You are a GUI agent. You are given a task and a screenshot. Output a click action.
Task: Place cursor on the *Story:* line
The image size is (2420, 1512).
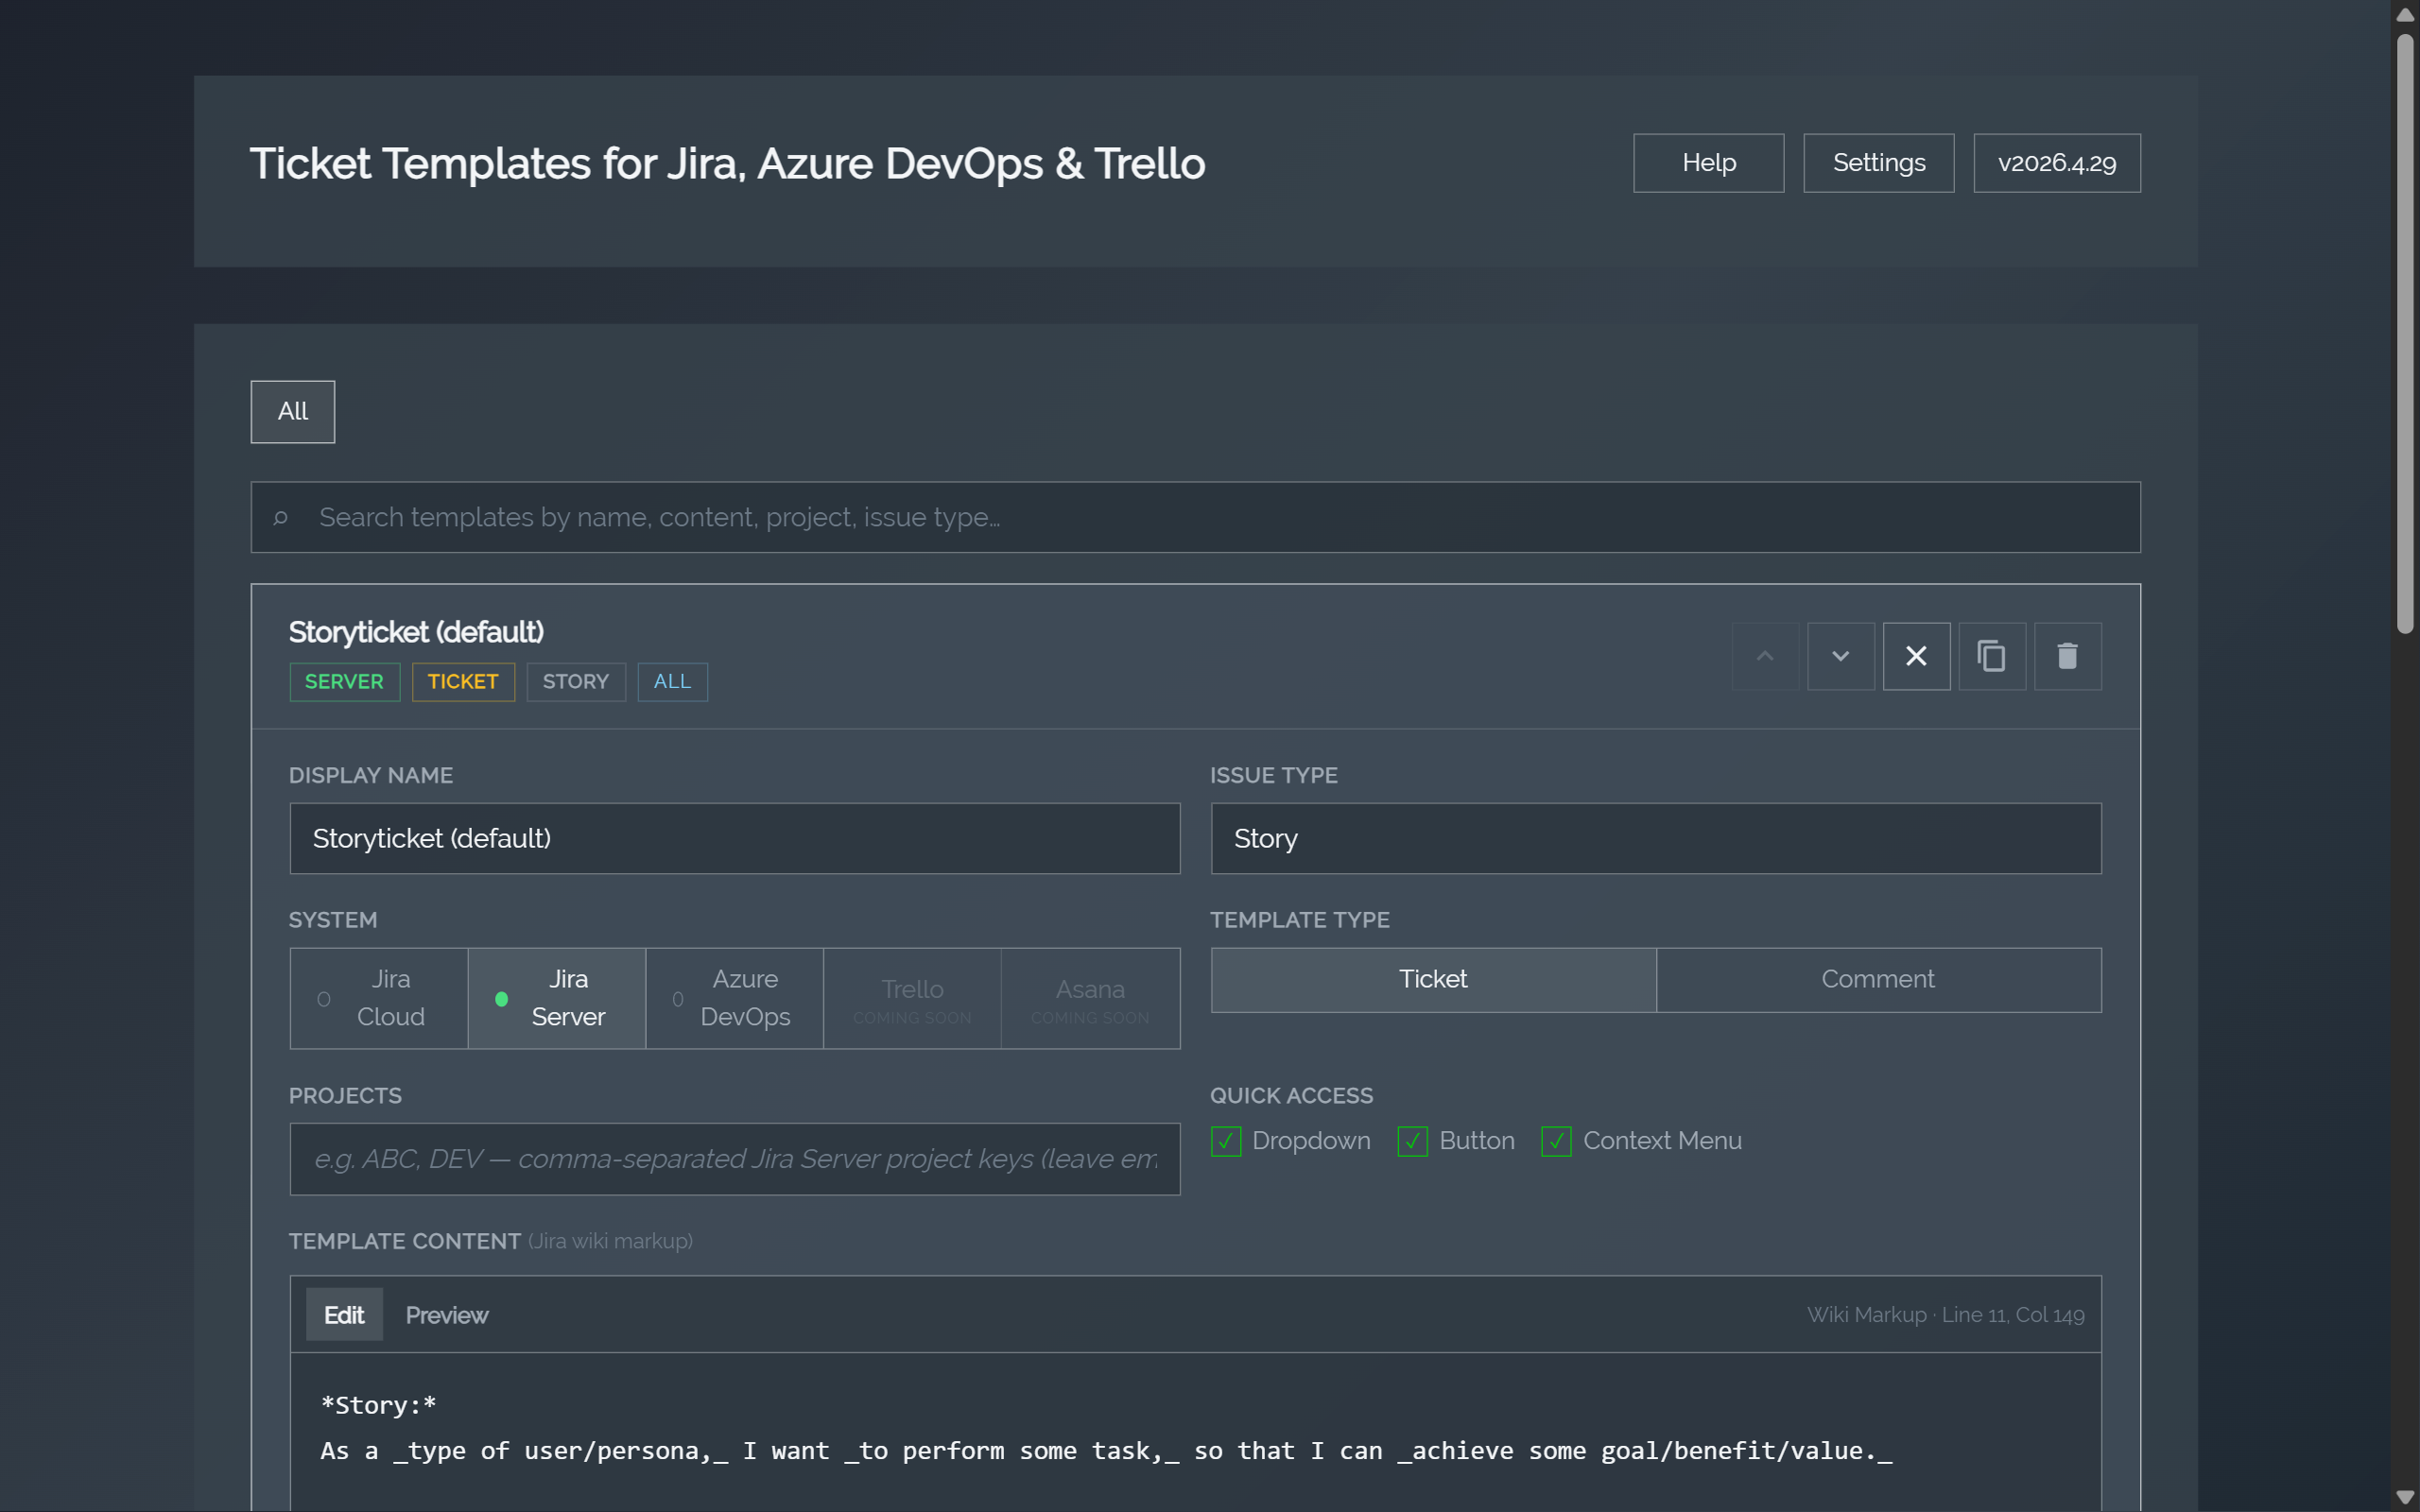pos(378,1405)
